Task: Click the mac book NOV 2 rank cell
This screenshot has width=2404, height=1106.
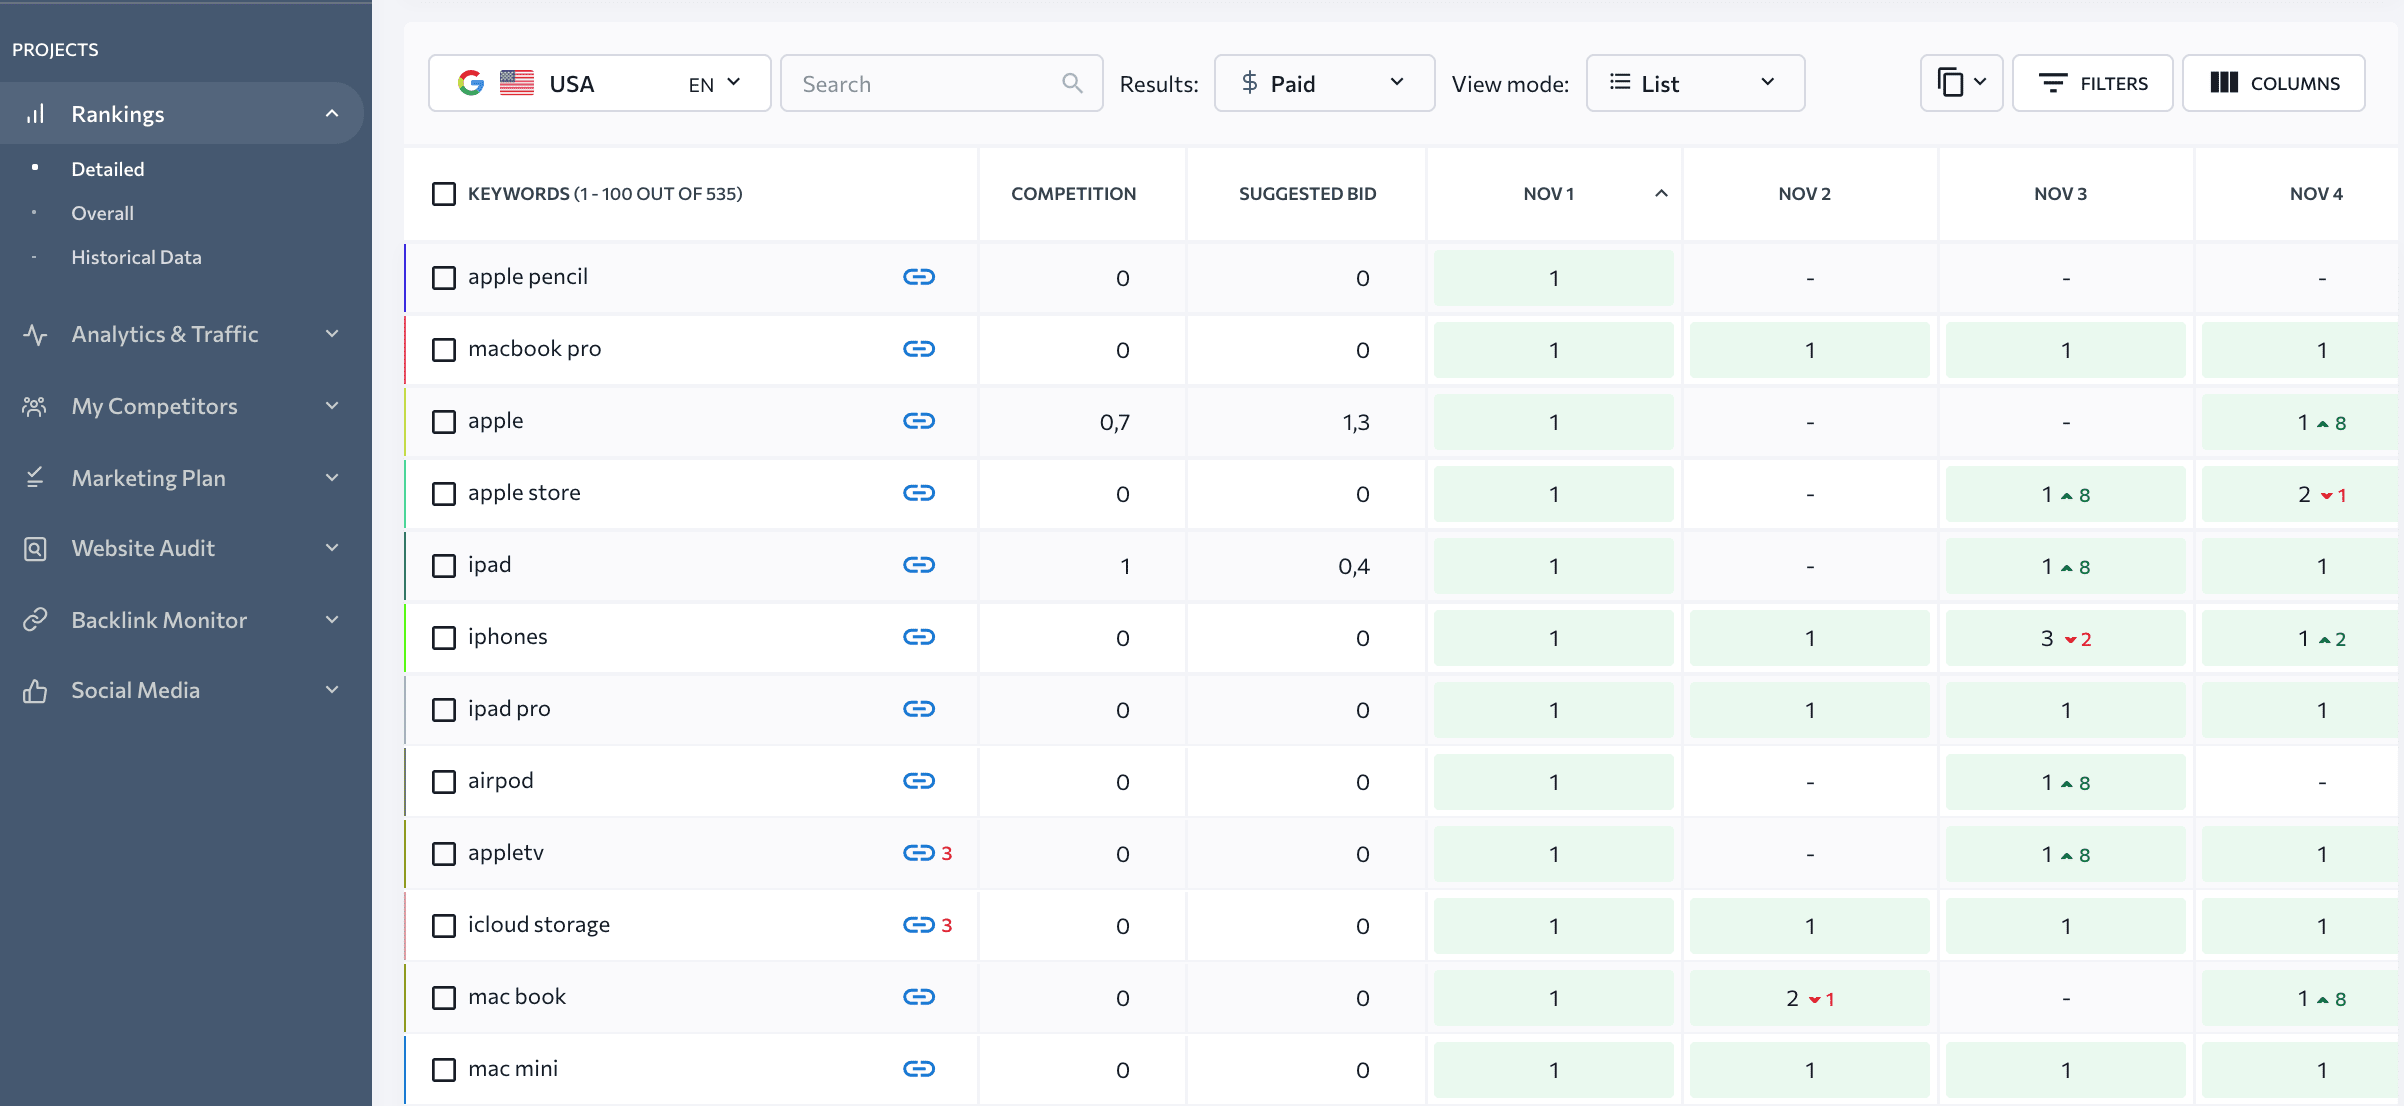Action: [1809, 998]
